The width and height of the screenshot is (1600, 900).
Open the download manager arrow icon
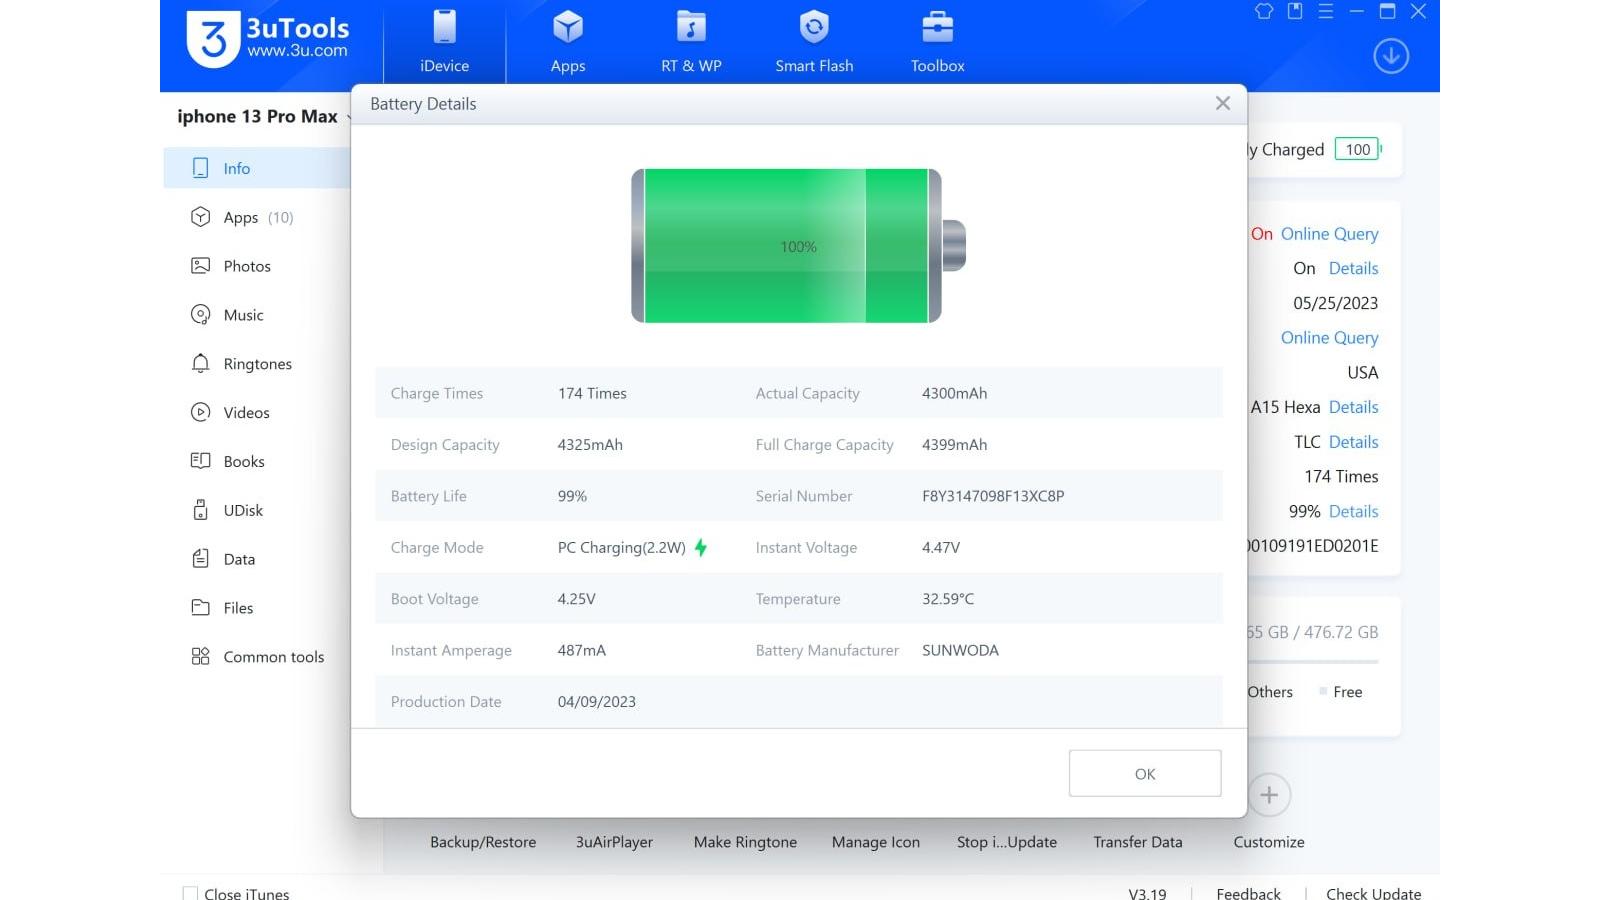pyautogui.click(x=1391, y=56)
